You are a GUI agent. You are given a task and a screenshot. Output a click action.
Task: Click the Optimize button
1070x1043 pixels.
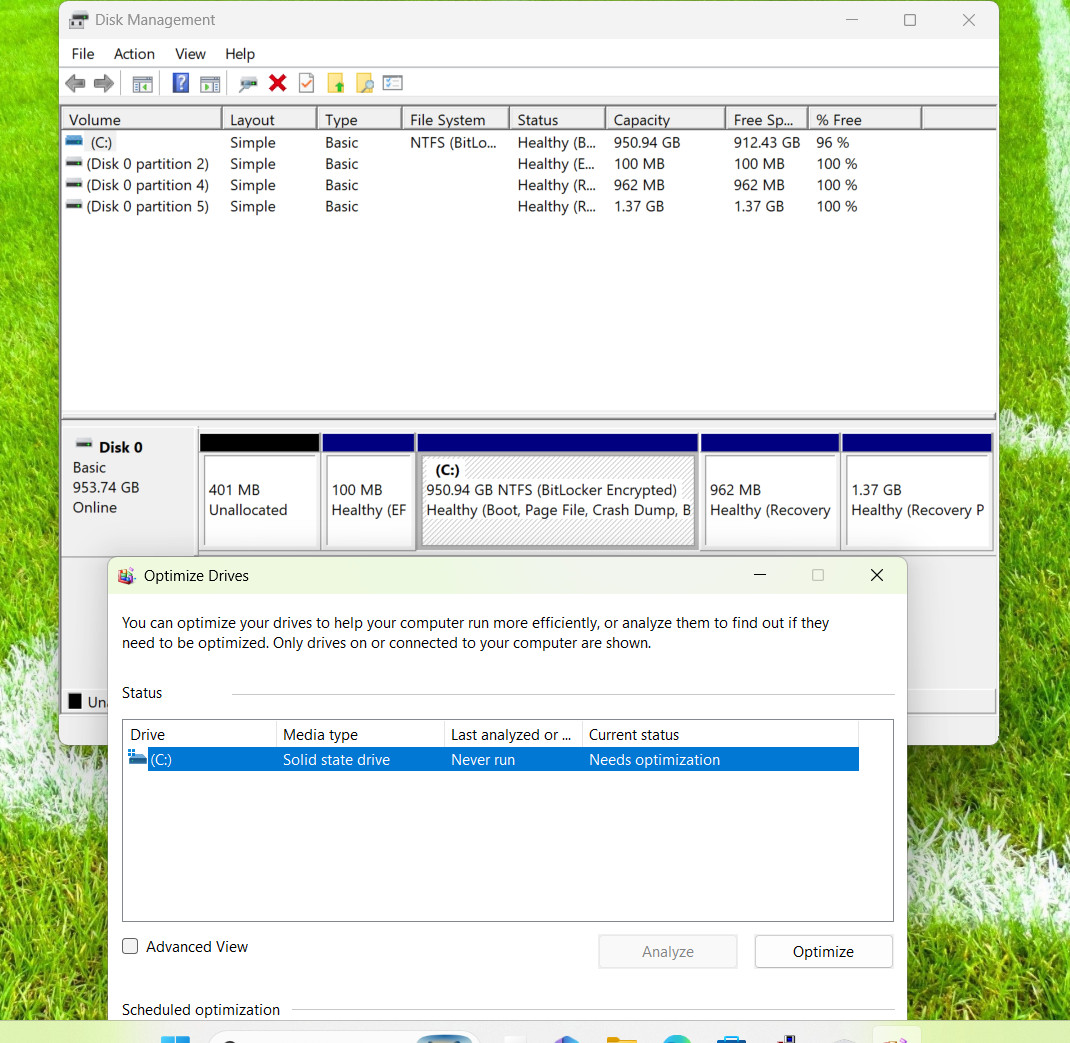pyautogui.click(x=823, y=952)
